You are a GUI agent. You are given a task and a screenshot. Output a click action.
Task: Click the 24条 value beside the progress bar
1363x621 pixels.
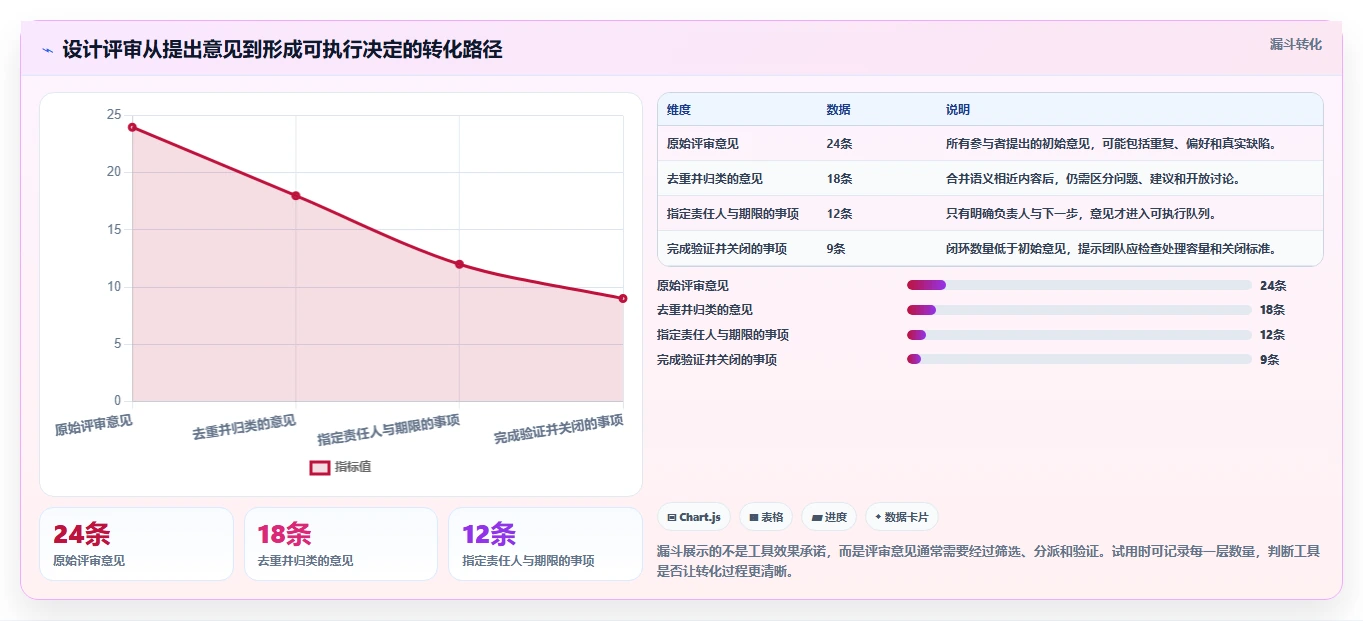coord(1273,285)
